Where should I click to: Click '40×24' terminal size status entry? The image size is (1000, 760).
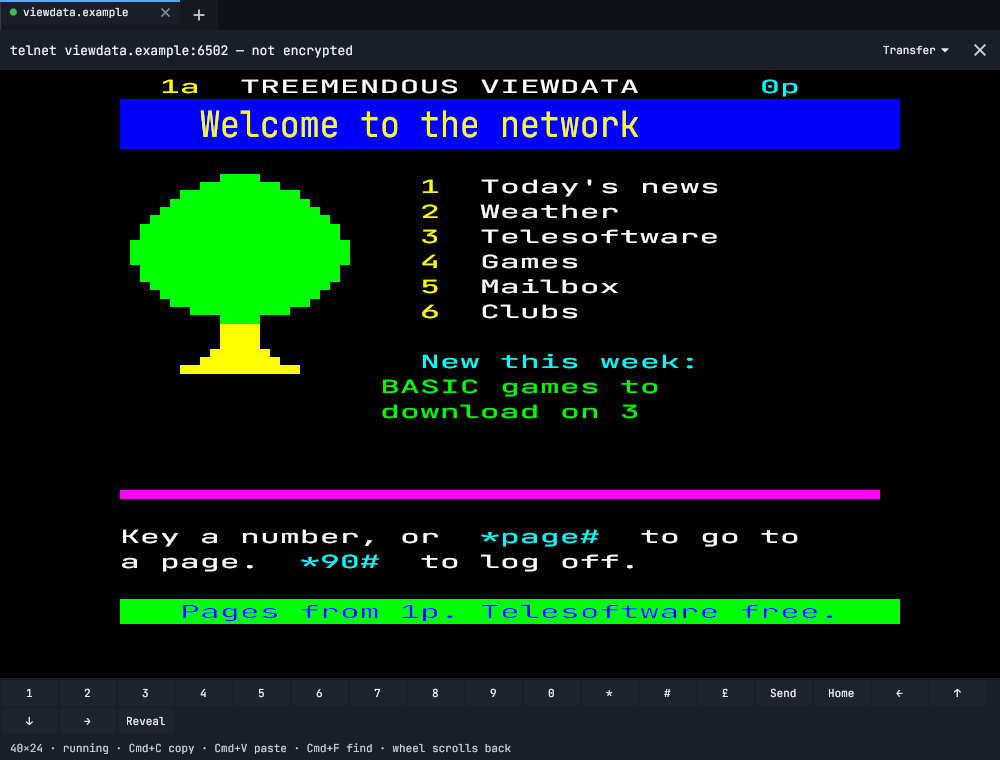[x=26, y=748]
